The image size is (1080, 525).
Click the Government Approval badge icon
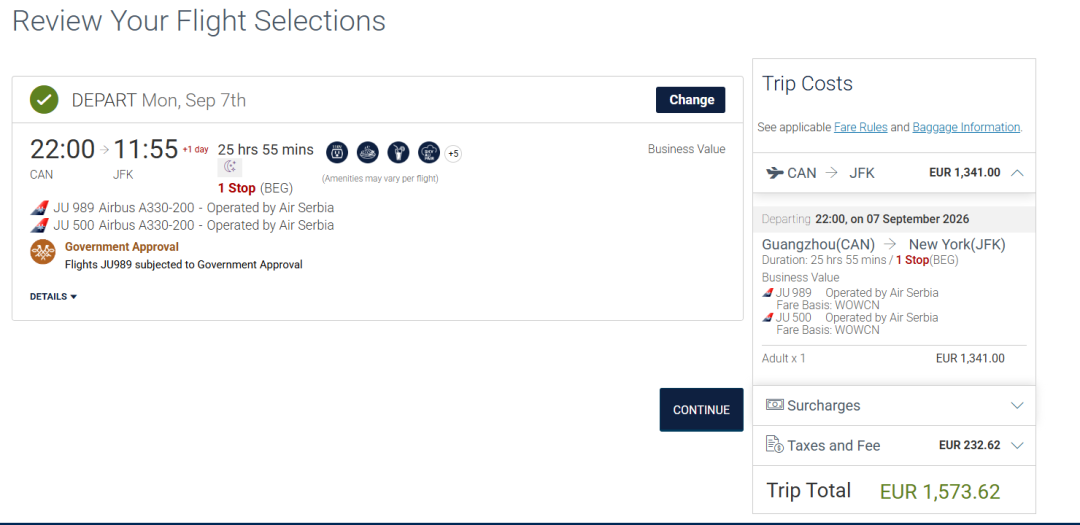[x=43, y=252]
